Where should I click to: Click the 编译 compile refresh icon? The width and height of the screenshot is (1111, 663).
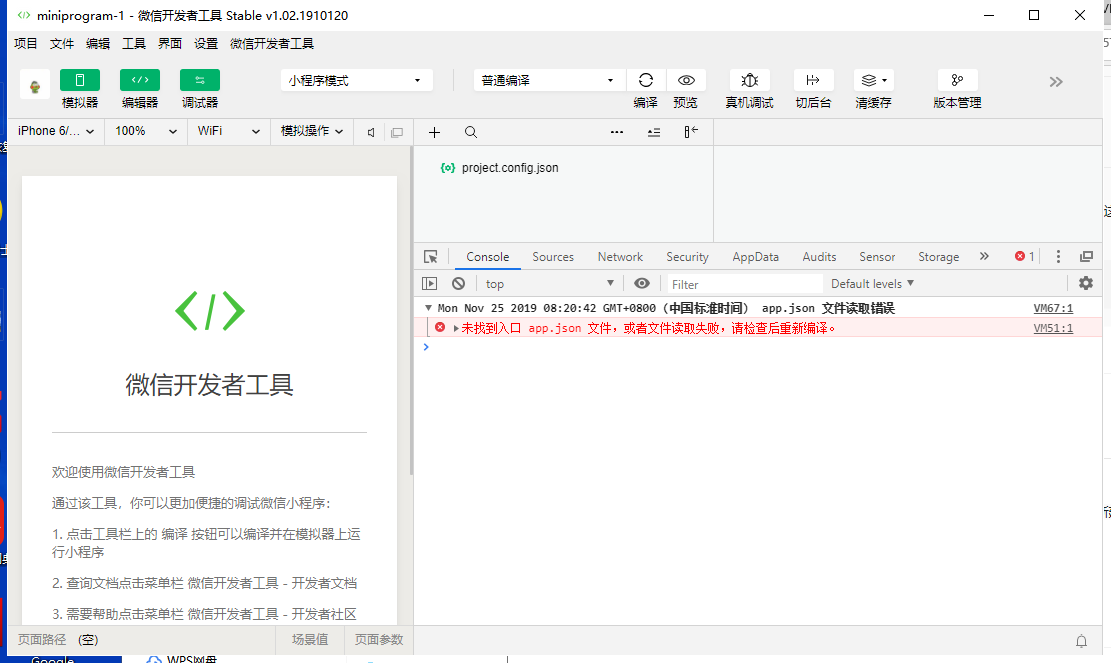[645, 80]
